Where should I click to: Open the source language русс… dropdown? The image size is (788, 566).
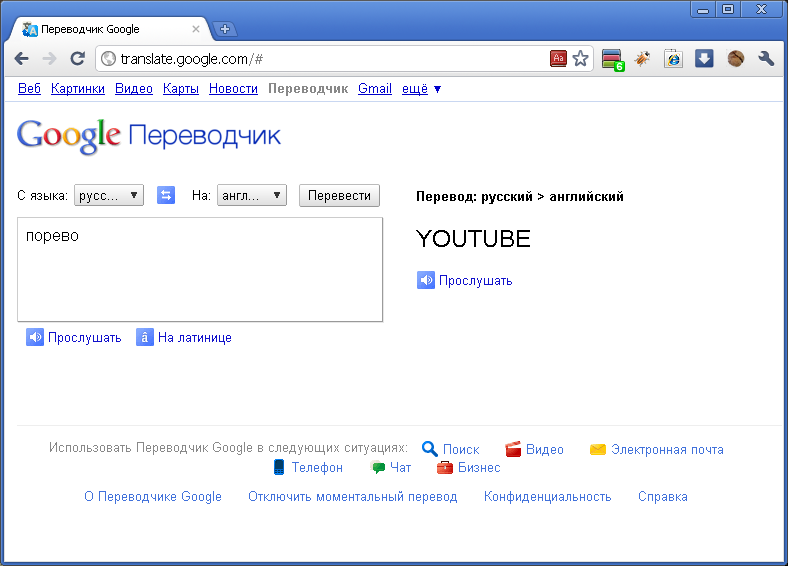109,195
